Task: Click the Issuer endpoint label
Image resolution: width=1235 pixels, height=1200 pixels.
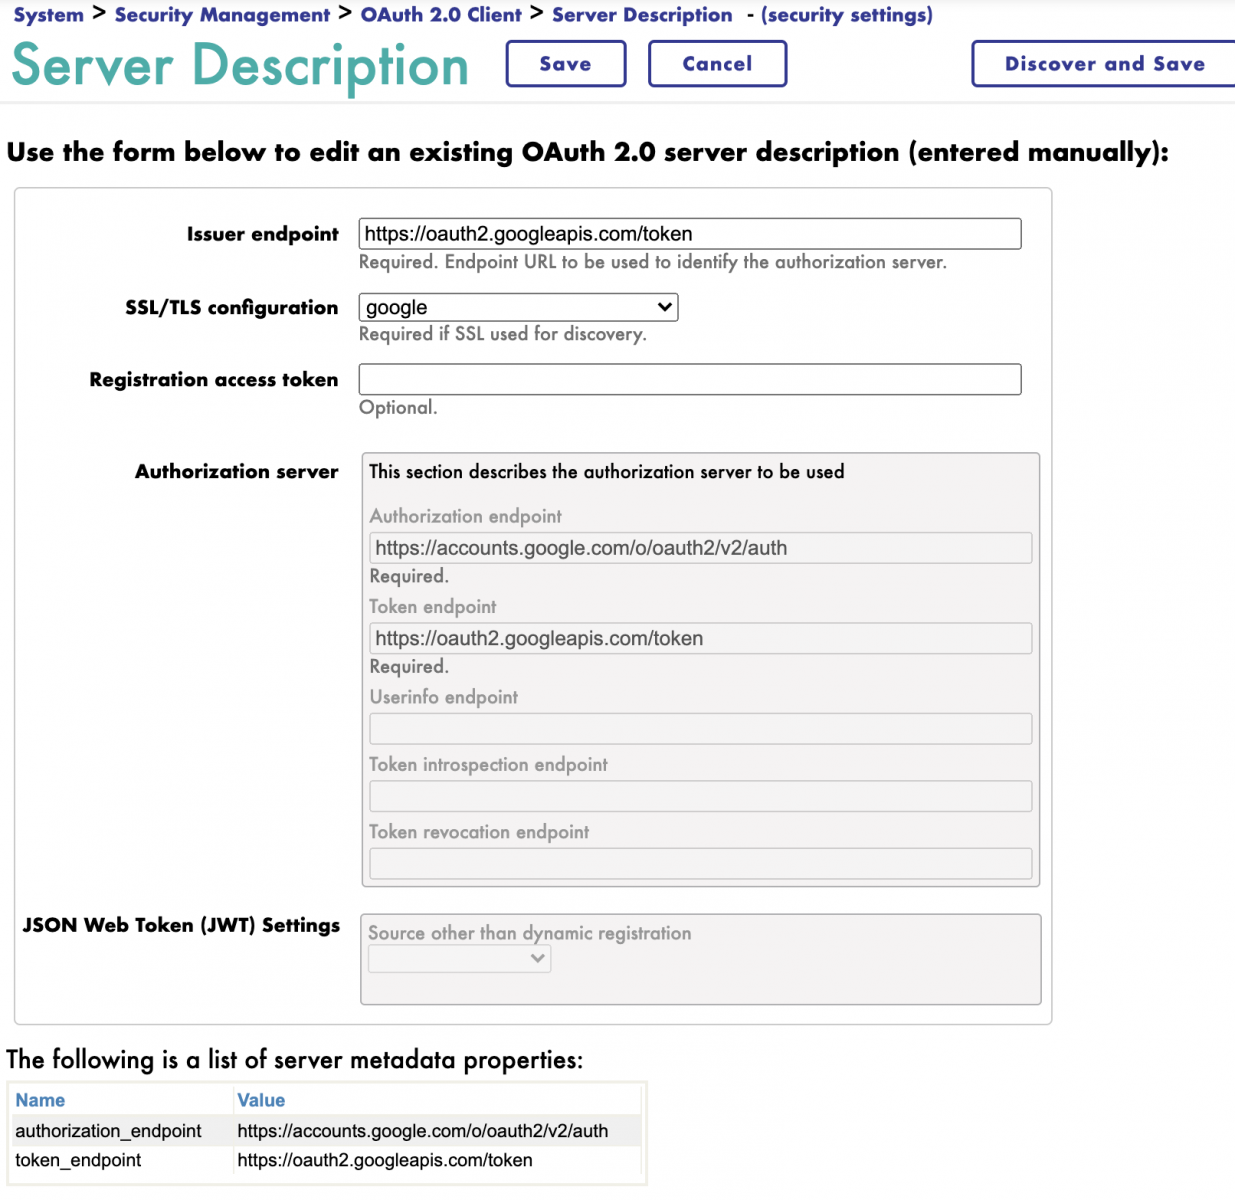Action: [x=263, y=234]
